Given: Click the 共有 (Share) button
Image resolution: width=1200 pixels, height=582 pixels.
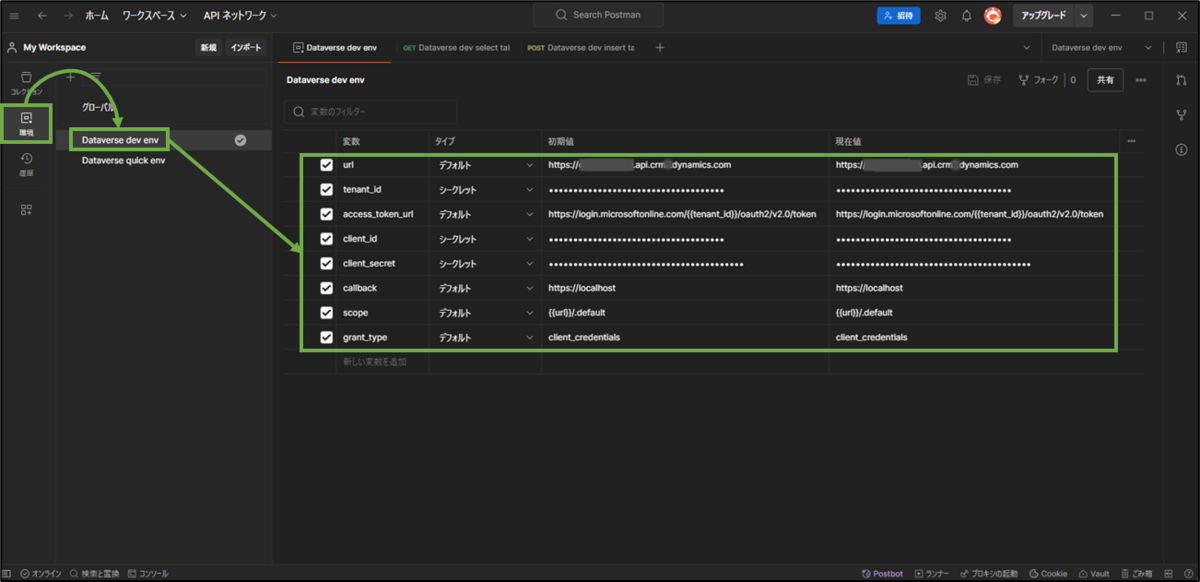Looking at the screenshot, I should point(1106,80).
